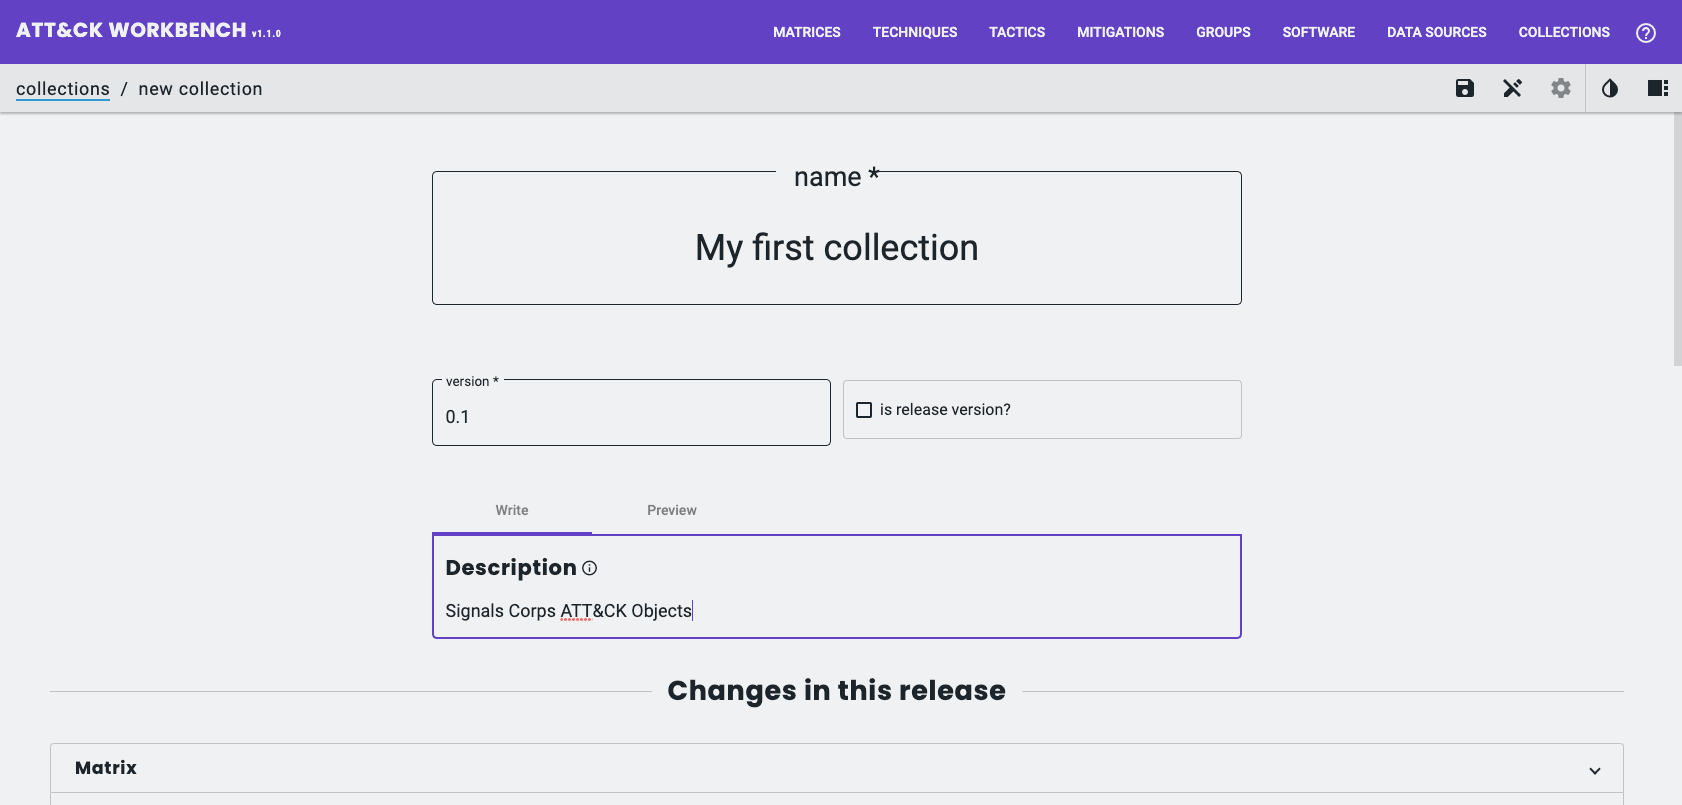Check the 'is release version?' checkbox
The image size is (1682, 805).
click(x=864, y=410)
